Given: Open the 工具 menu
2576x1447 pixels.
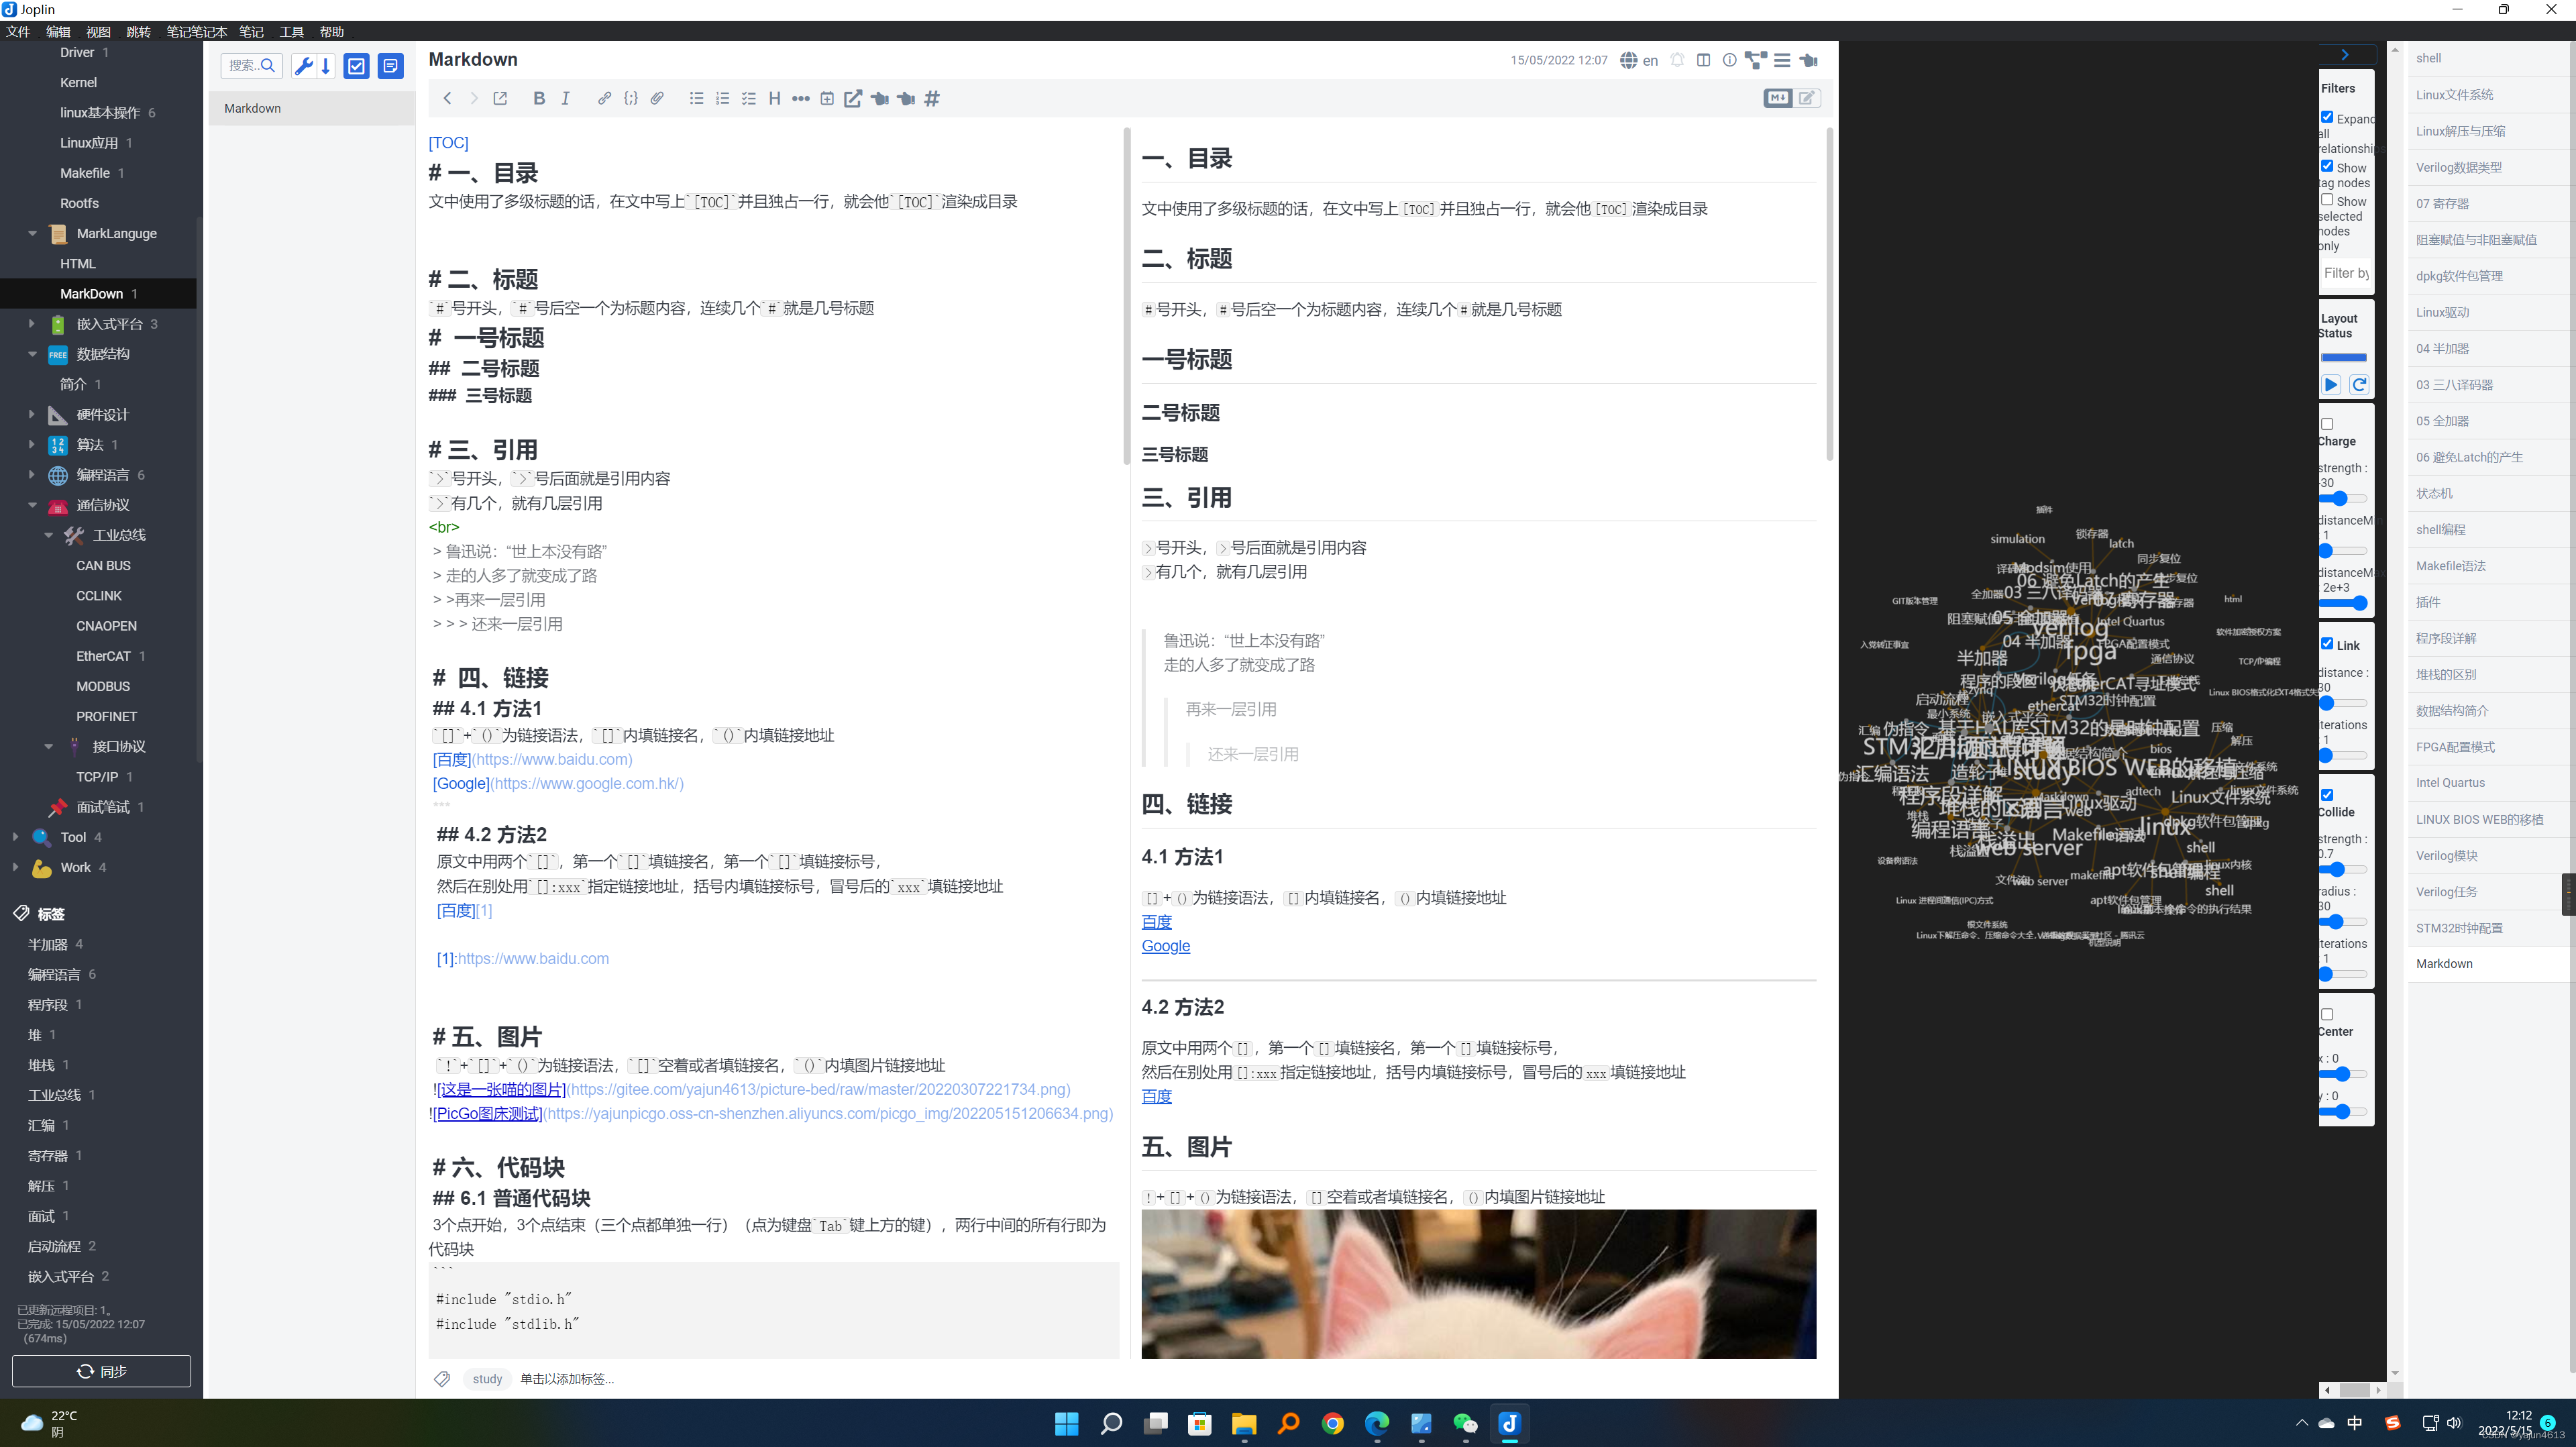Looking at the screenshot, I should click(291, 32).
